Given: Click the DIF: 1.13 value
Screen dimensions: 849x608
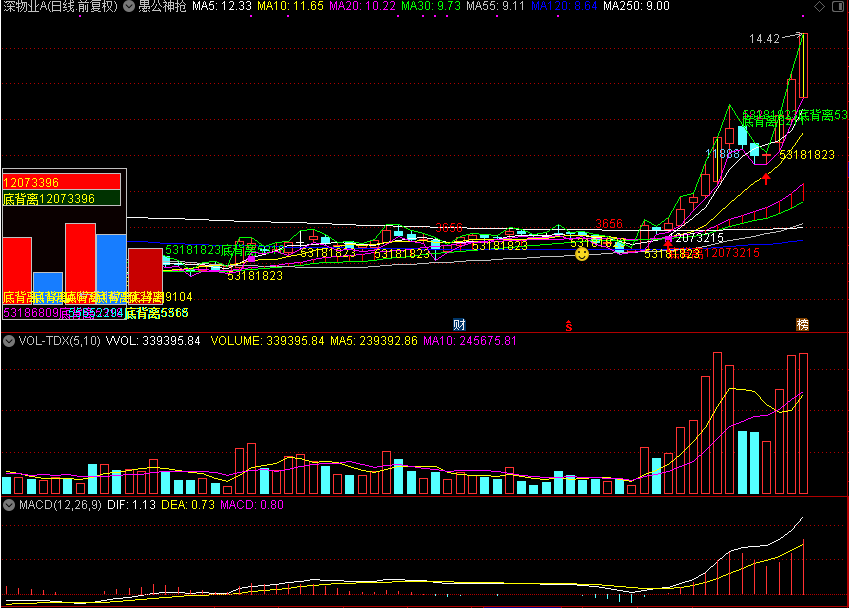Looking at the screenshot, I should tap(132, 505).
